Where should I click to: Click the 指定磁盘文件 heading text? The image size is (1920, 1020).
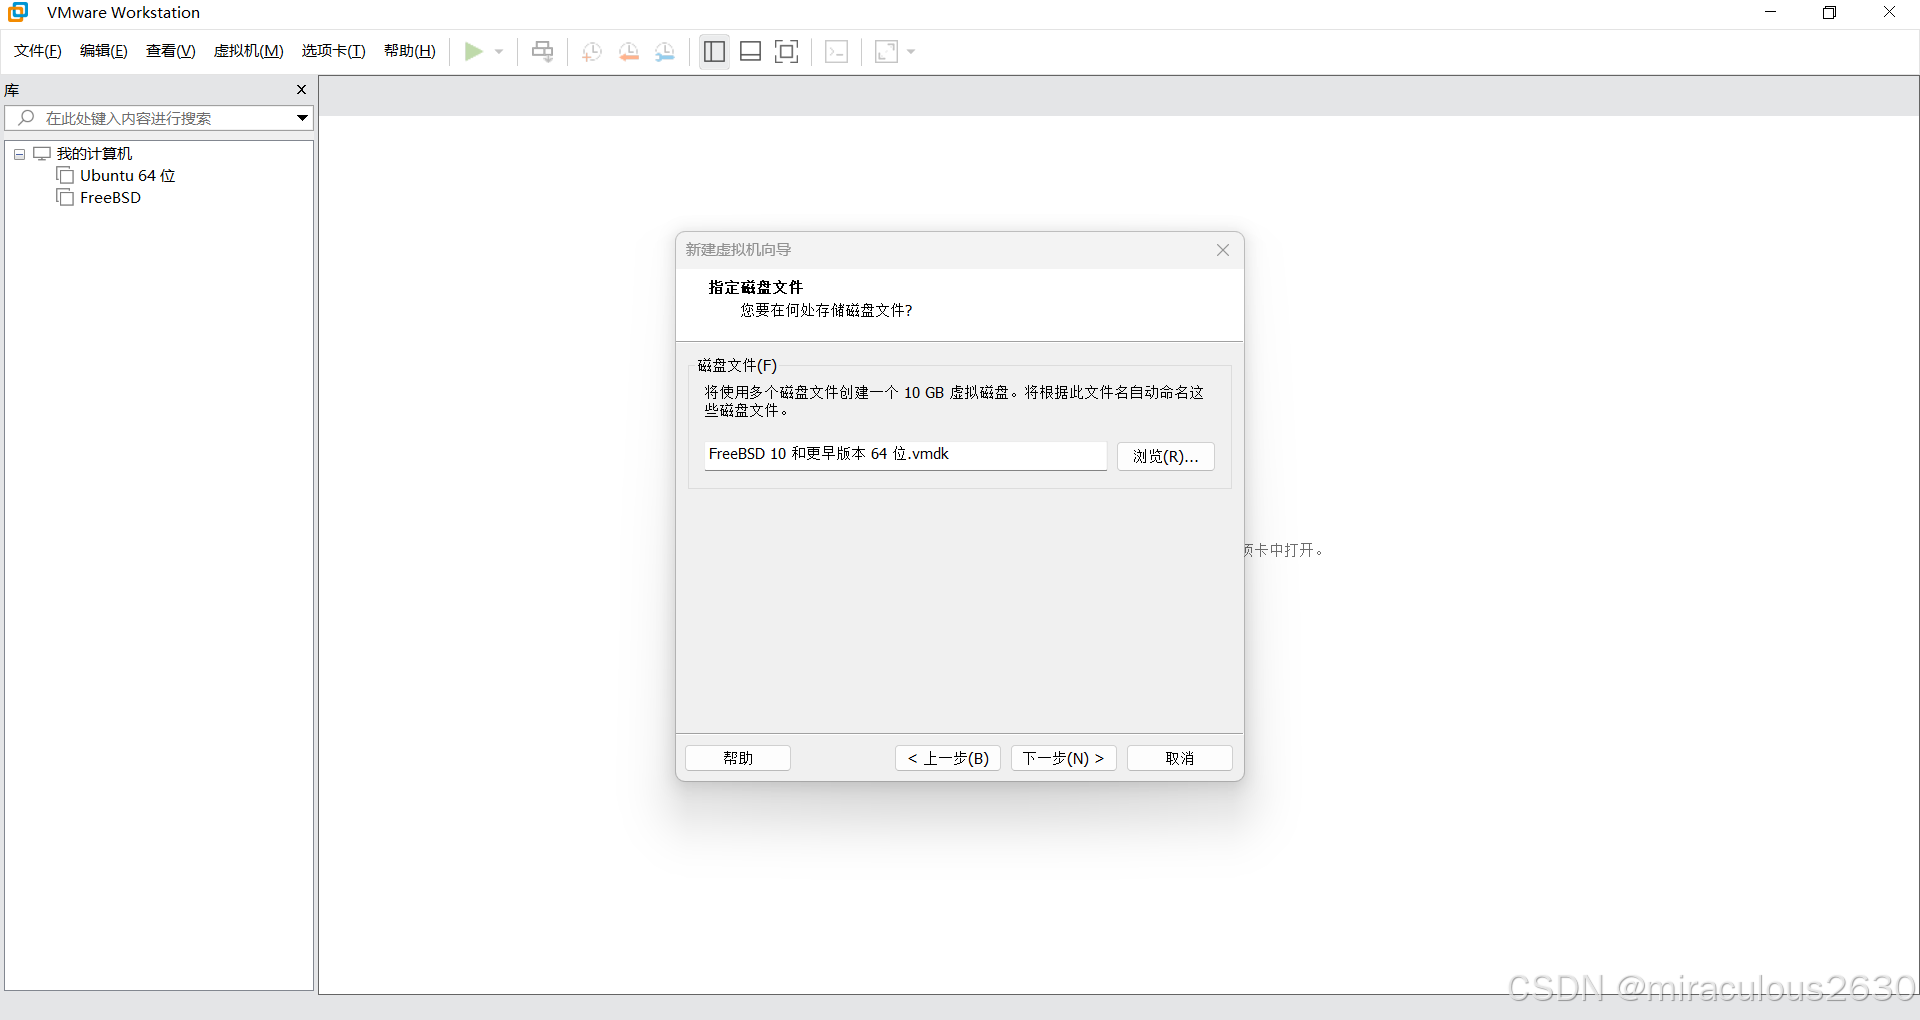click(x=756, y=287)
